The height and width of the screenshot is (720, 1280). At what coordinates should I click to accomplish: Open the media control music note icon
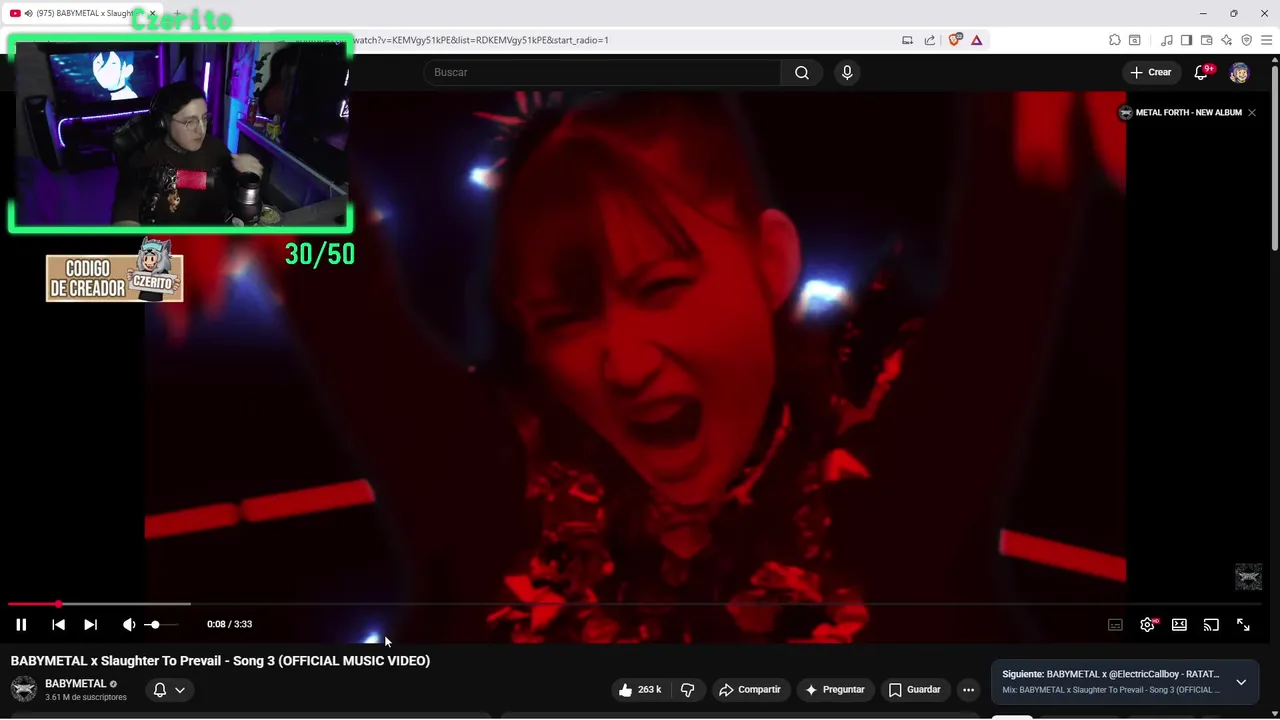(1166, 40)
